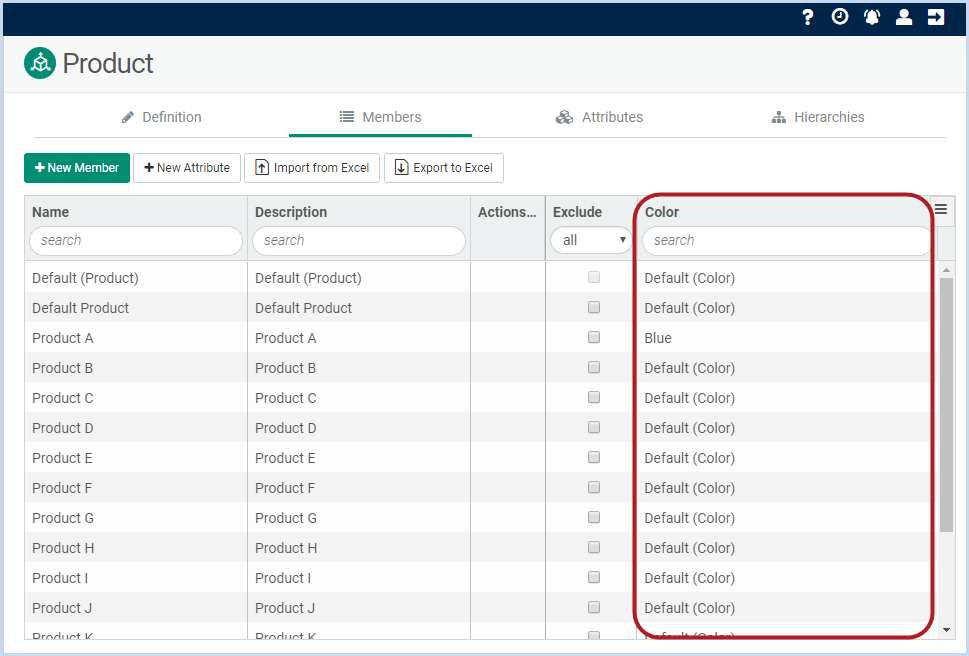Sort by the Exclude column header
The width and height of the screenshot is (969, 656).
point(577,212)
